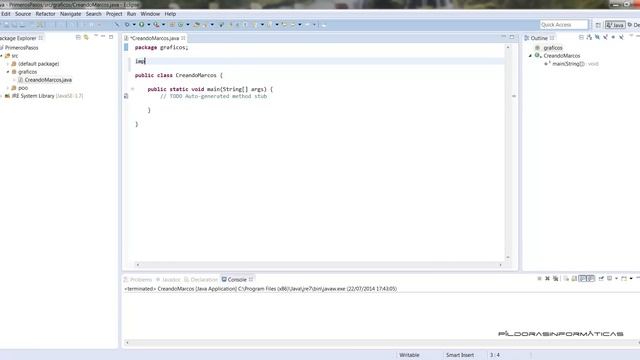Open the Display Selected Console dropdown
Image resolution: width=640 pixels, height=360 pixels.
tap(616, 278)
